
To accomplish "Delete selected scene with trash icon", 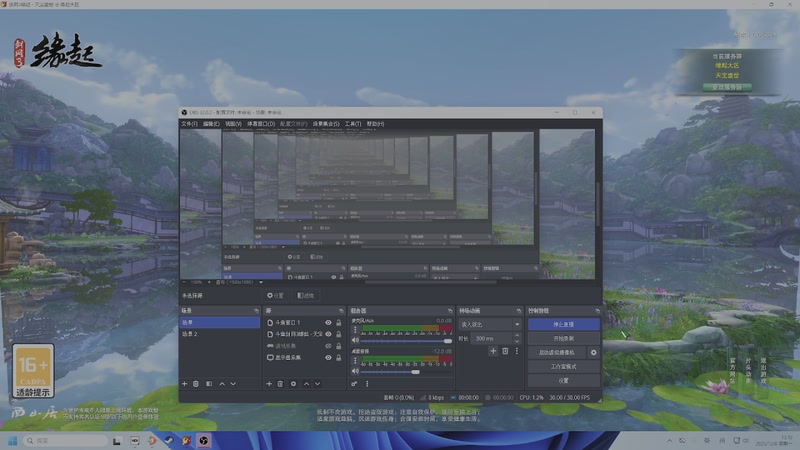I will pos(196,384).
